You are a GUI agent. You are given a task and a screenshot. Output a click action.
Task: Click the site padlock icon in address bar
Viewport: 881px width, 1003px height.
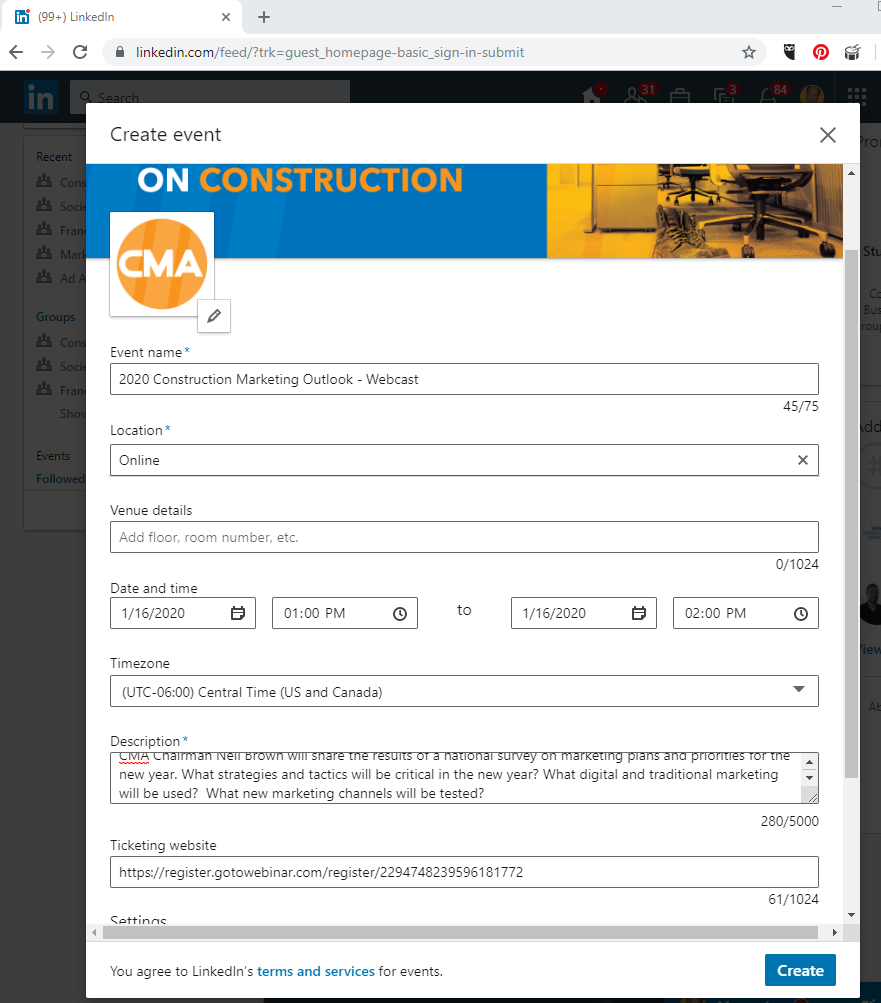[x=120, y=52]
